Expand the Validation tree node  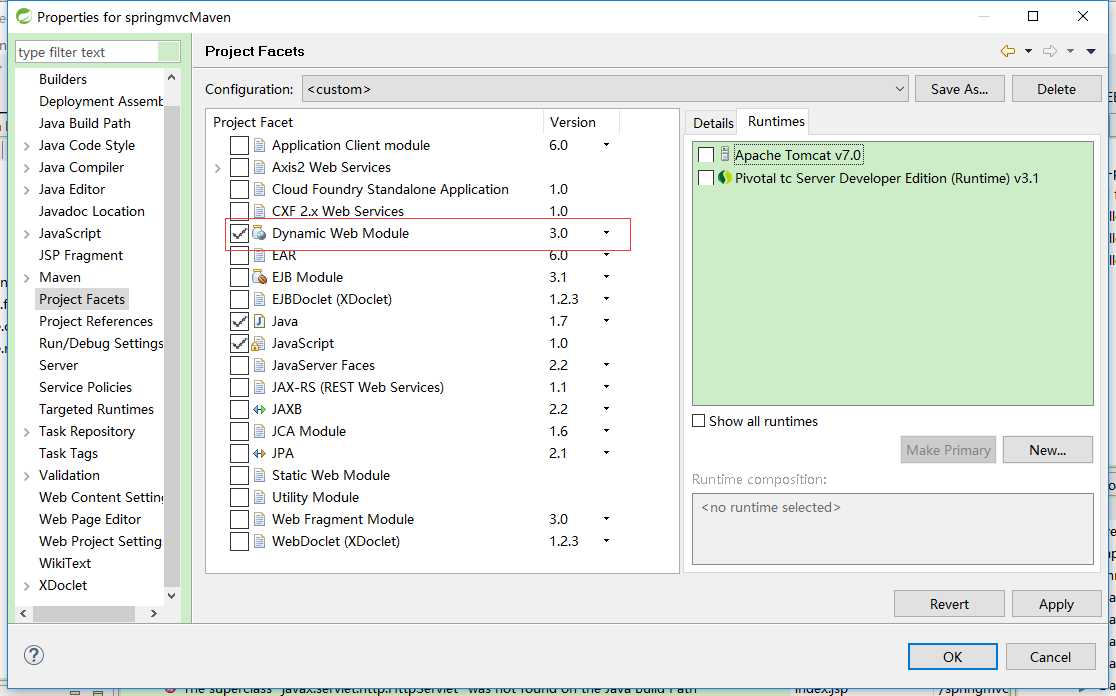(26, 476)
